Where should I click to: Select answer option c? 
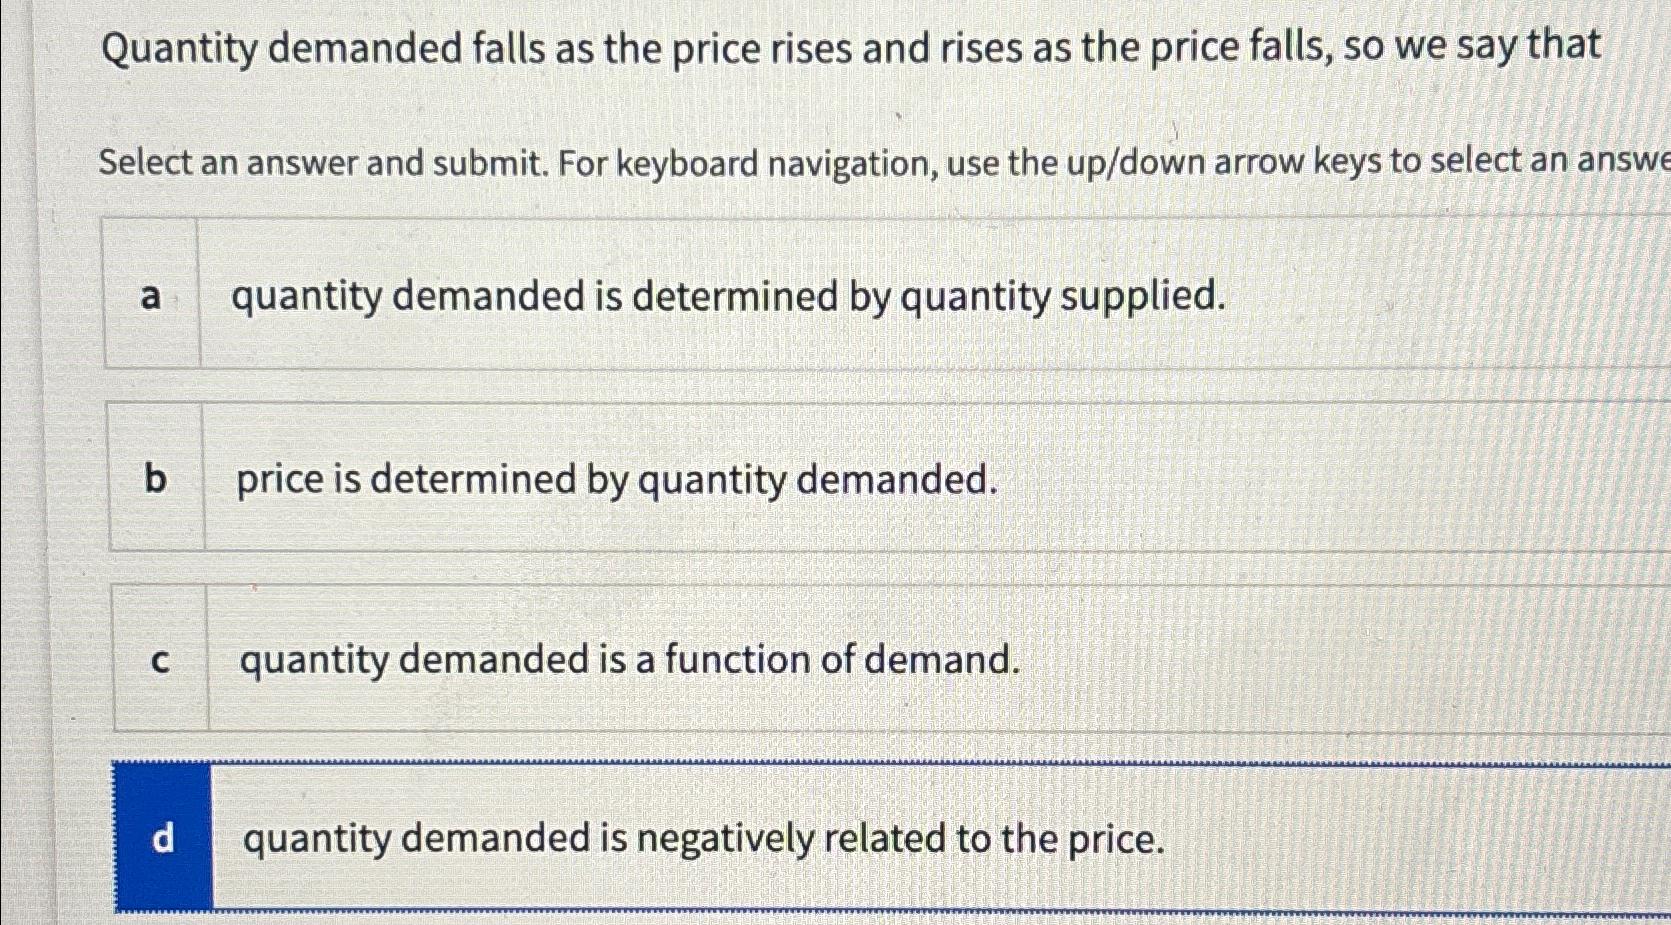point(700,658)
